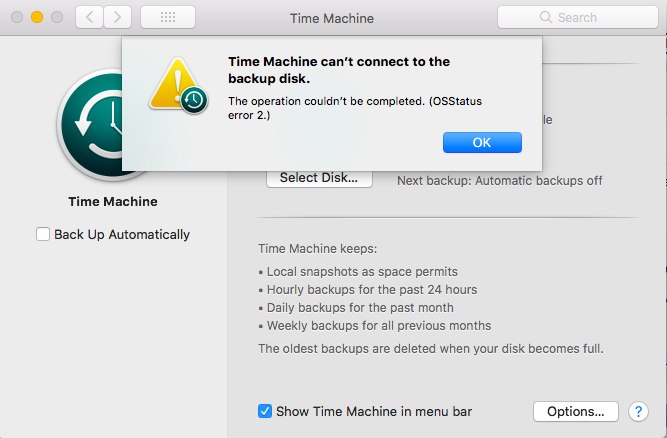This screenshot has width=667, height=438.
Task: Open Time Machine help with question mark
Action: [638, 411]
